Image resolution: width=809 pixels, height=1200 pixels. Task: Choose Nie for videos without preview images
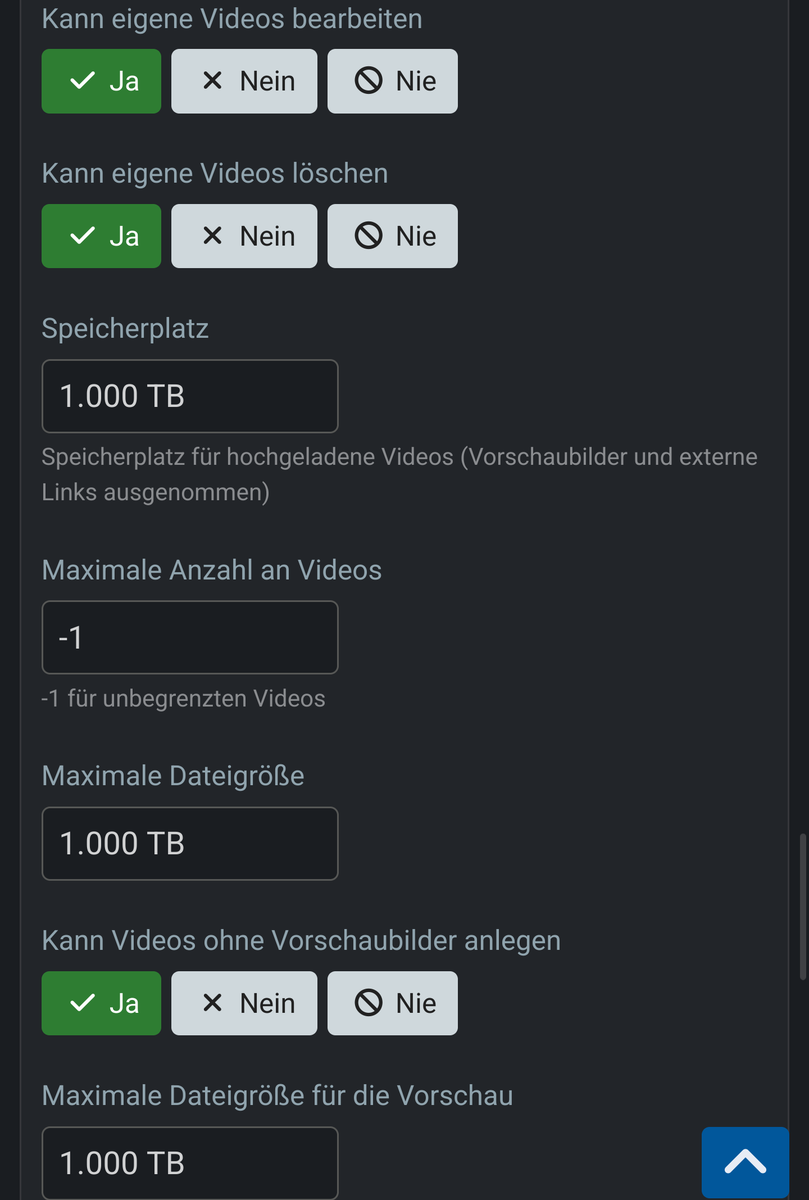tap(392, 1003)
